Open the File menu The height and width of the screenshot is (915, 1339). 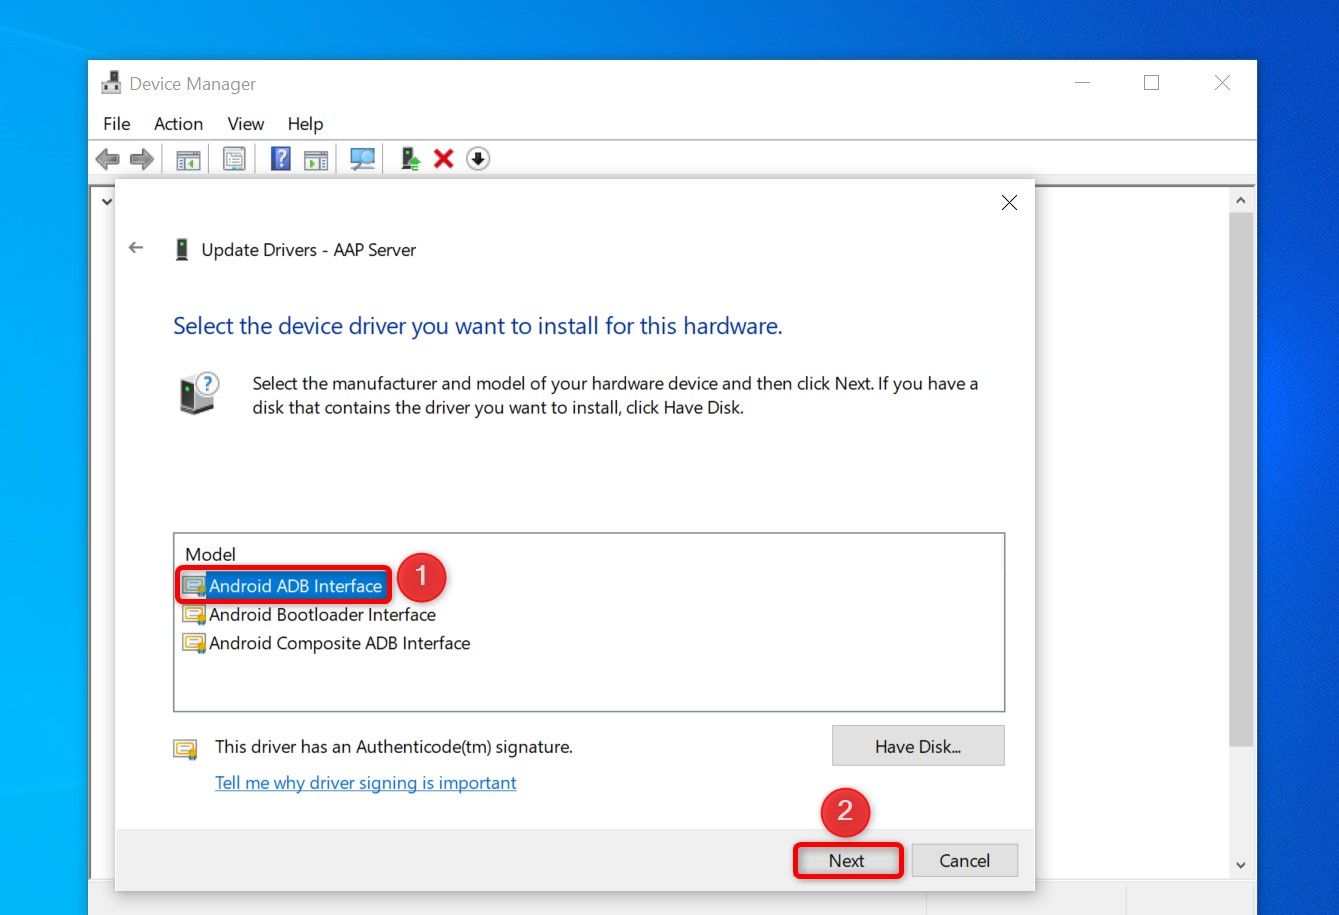coord(117,124)
